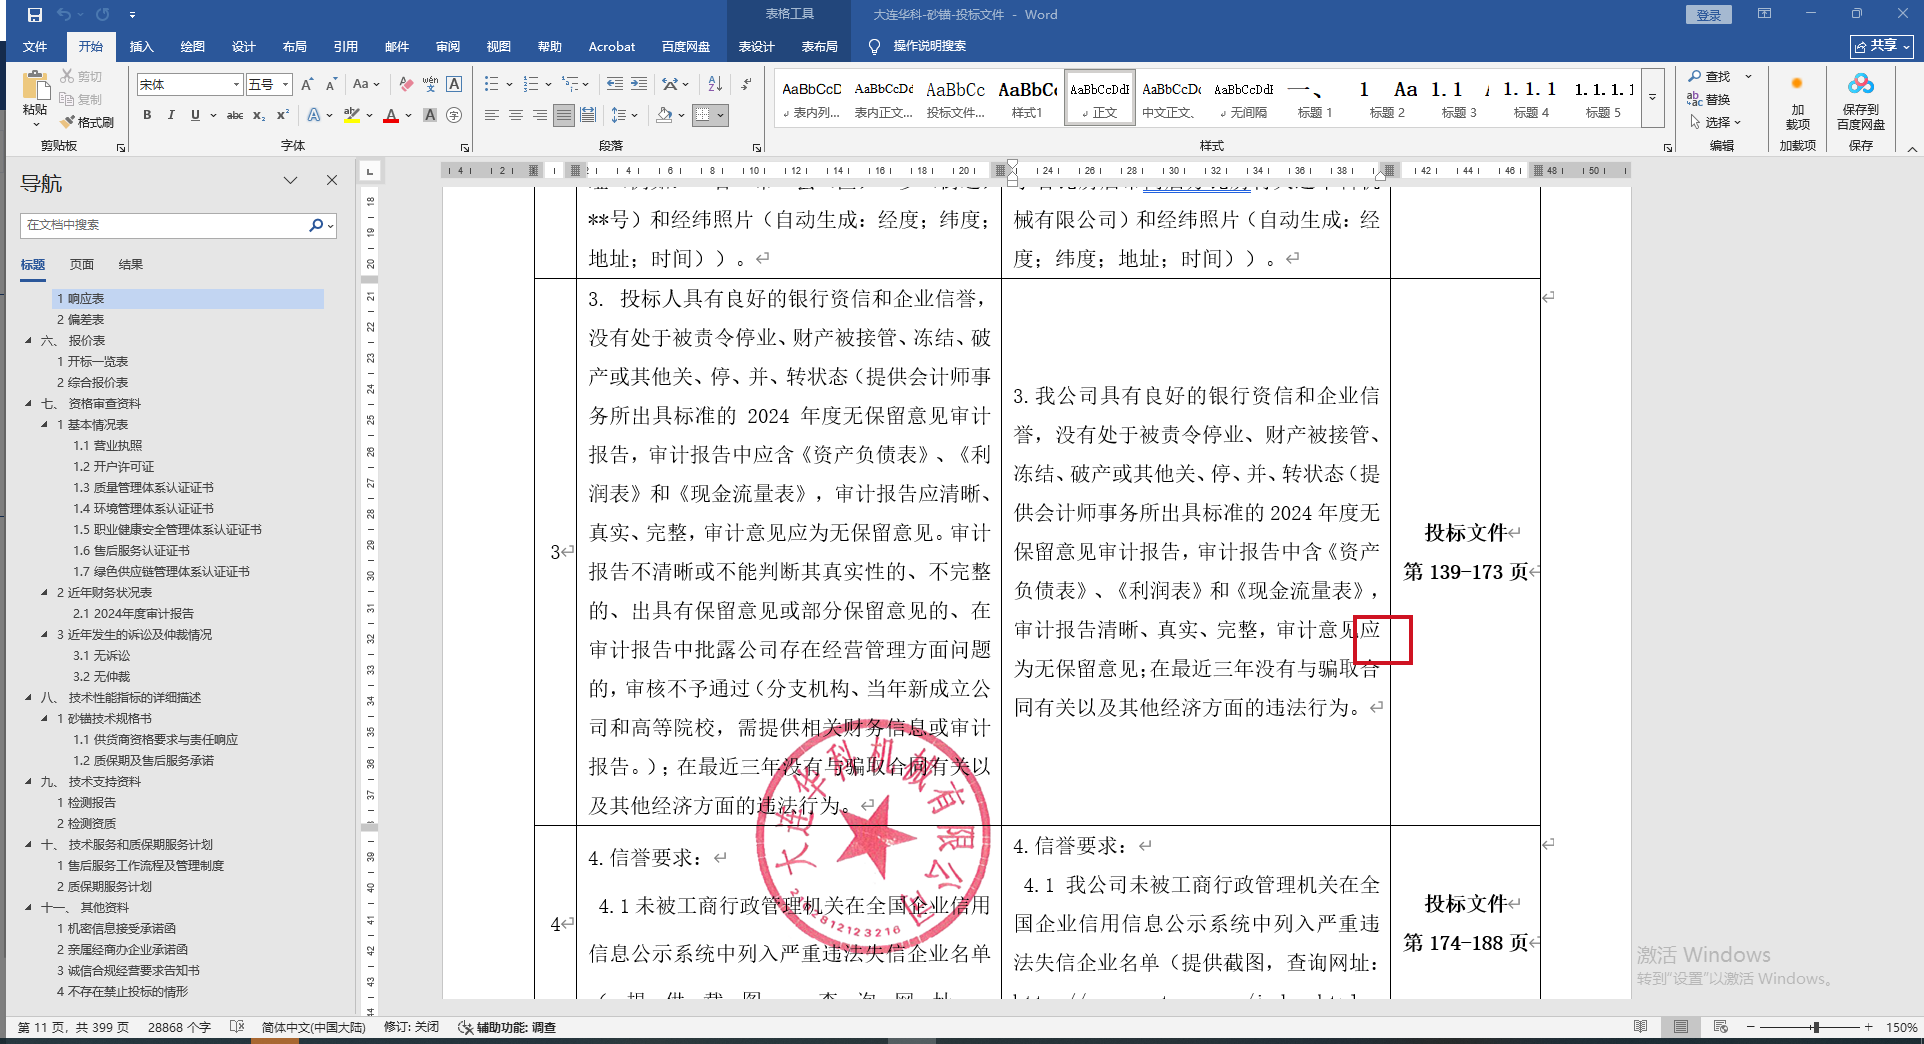This screenshot has width=1924, height=1044.
Task: Open the 布局 ribbon tab
Action: pyautogui.click(x=294, y=46)
